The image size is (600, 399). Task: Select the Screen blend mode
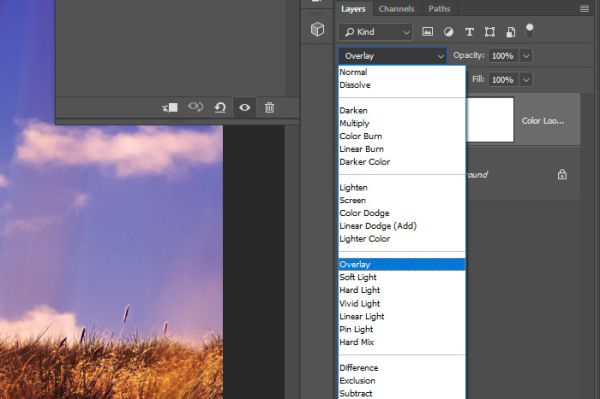click(x=402, y=200)
